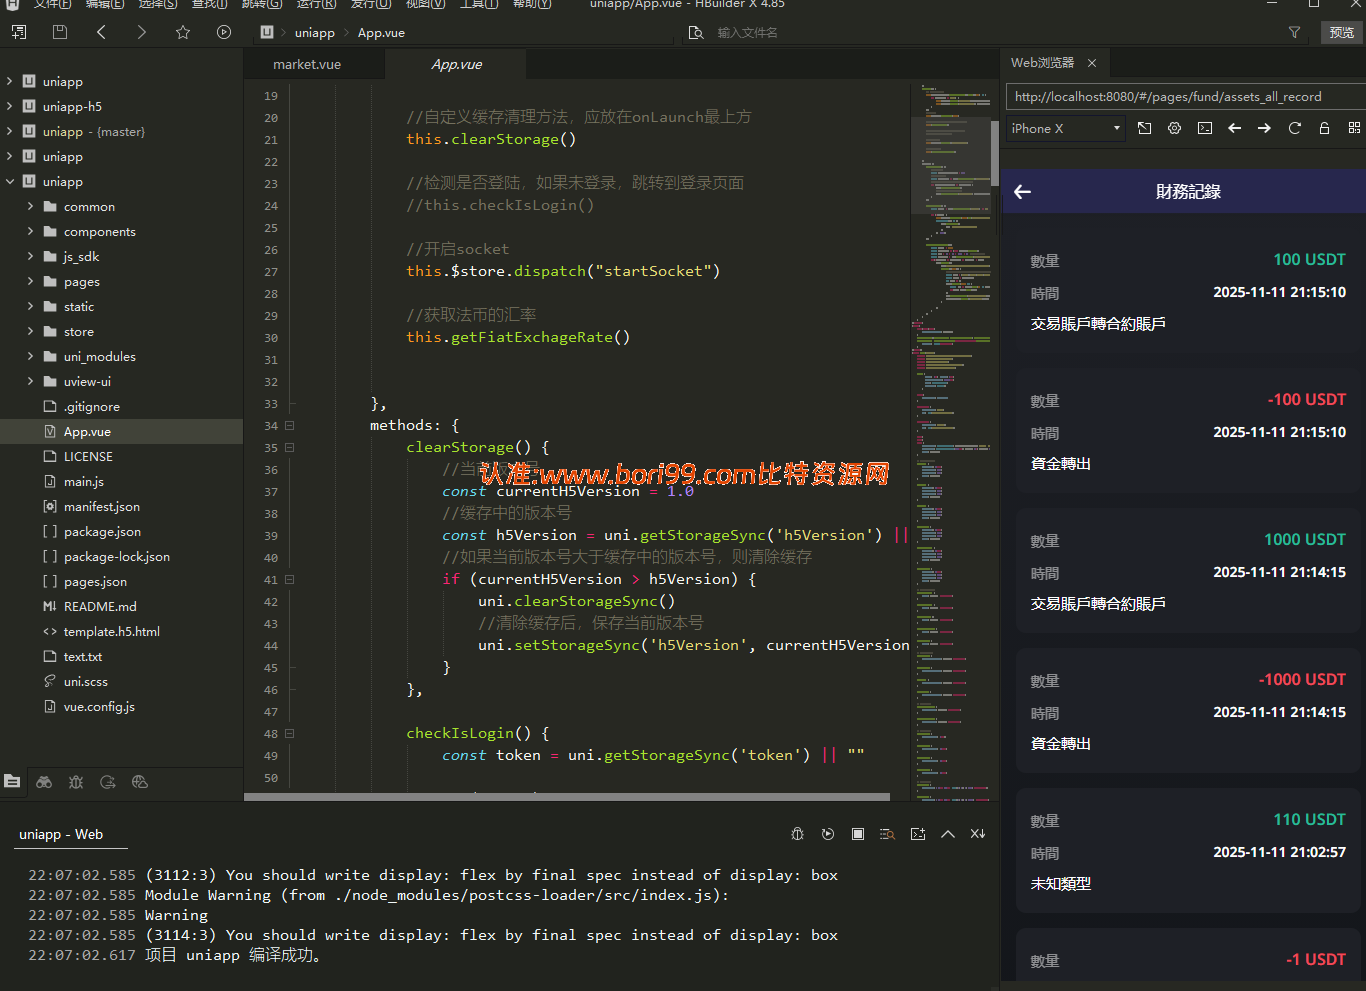Image resolution: width=1366 pixels, height=991 pixels.
Task: Collapse console panel with the up chevron
Action: point(948,834)
